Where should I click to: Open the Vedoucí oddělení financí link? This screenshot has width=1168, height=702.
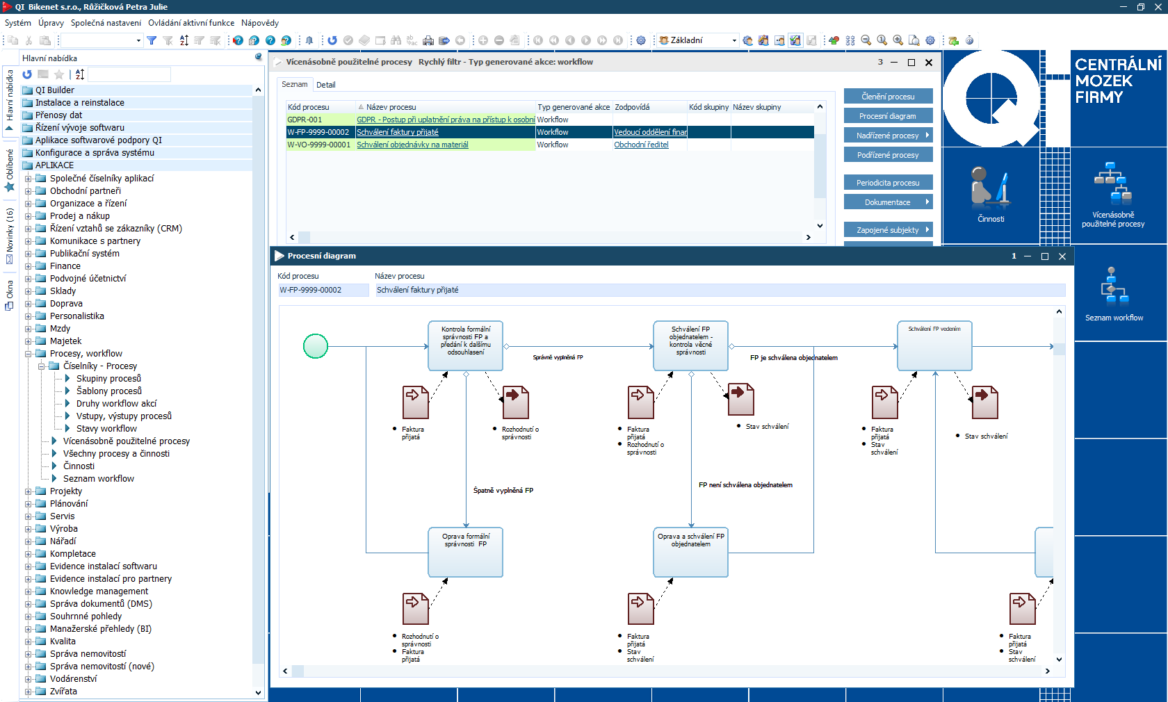point(651,131)
